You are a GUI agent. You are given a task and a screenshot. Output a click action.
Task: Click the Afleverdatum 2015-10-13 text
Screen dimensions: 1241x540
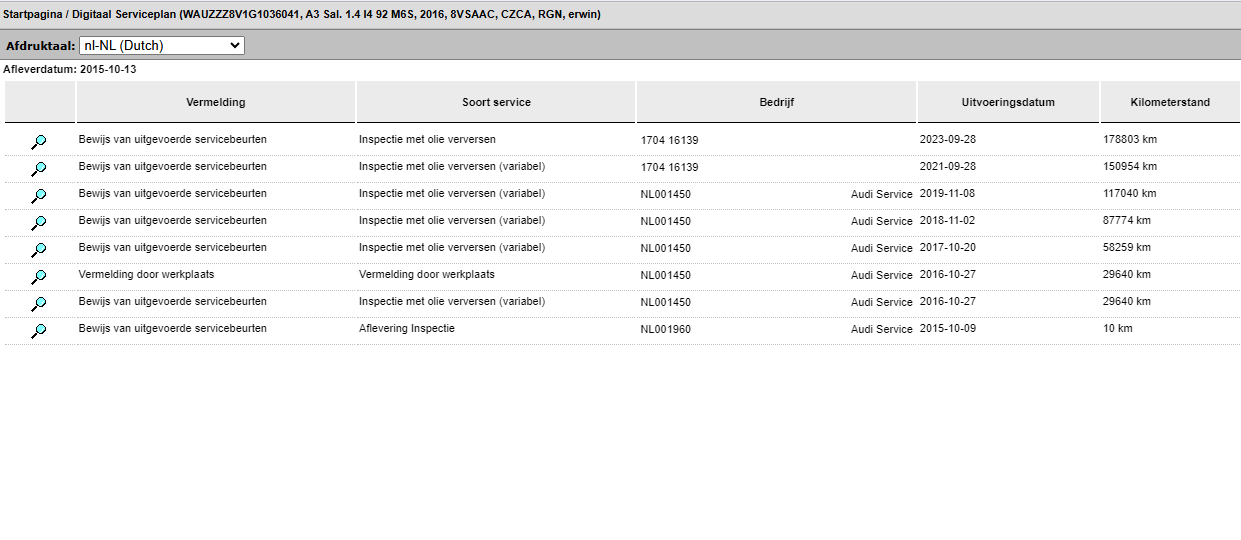tap(70, 70)
